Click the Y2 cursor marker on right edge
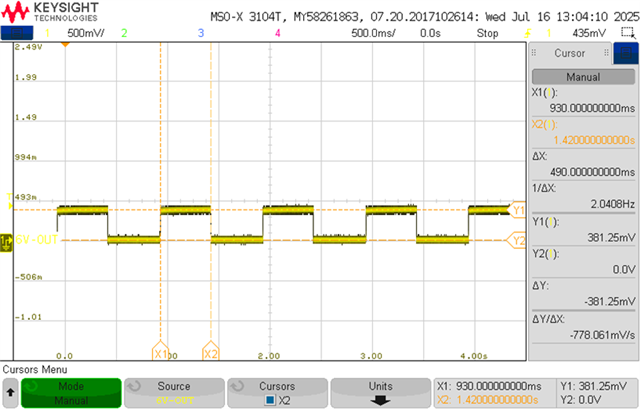The height and width of the screenshot is (409, 640). point(517,240)
